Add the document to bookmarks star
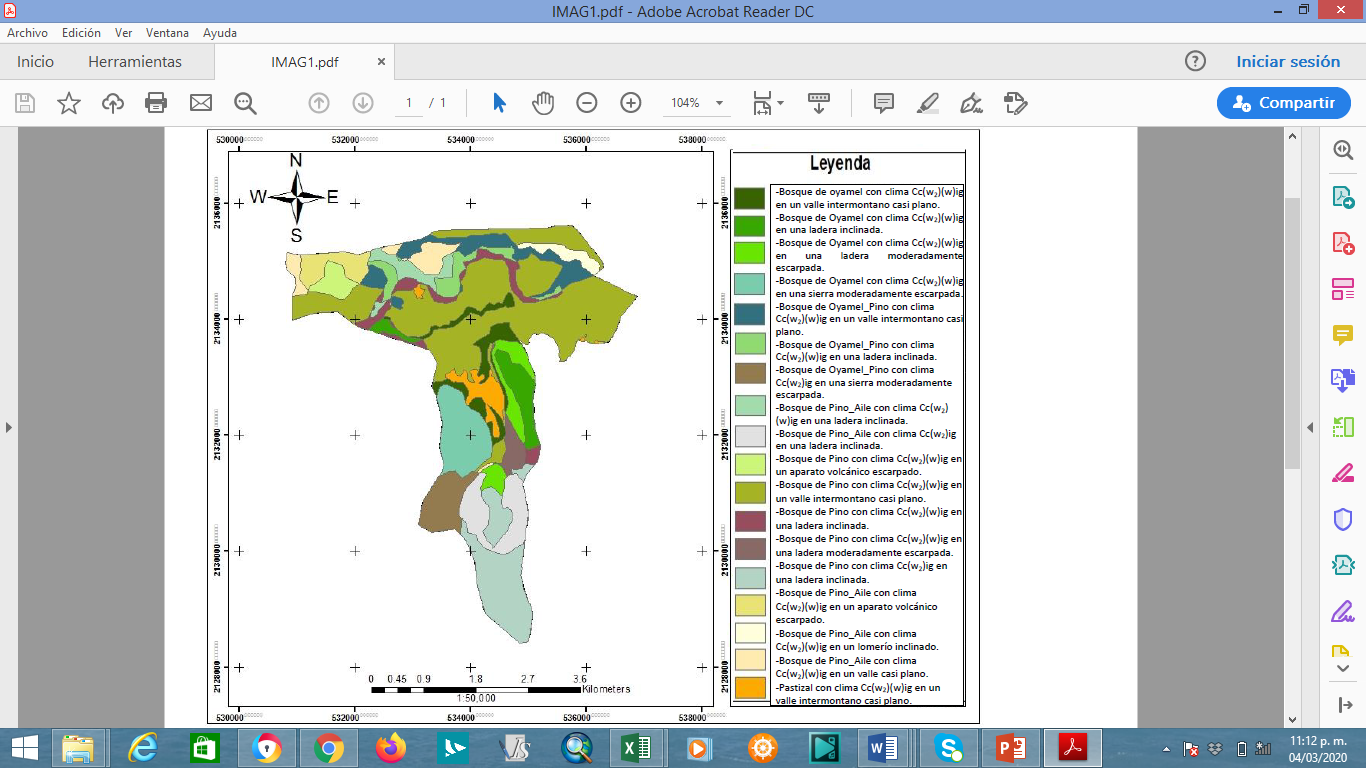The height and width of the screenshot is (768, 1366). coord(69,103)
